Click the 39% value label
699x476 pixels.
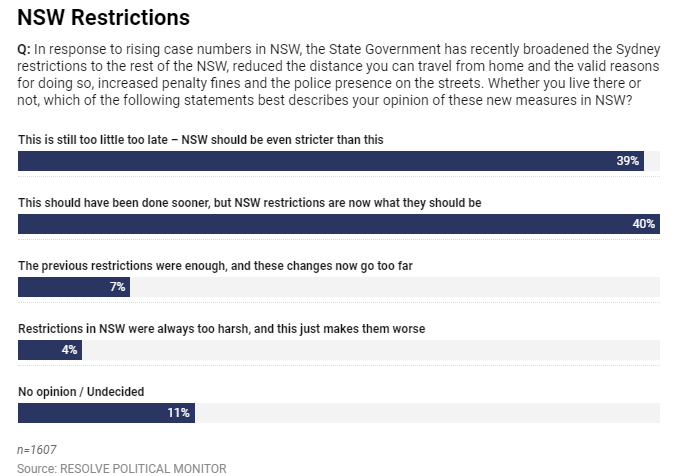(x=628, y=161)
